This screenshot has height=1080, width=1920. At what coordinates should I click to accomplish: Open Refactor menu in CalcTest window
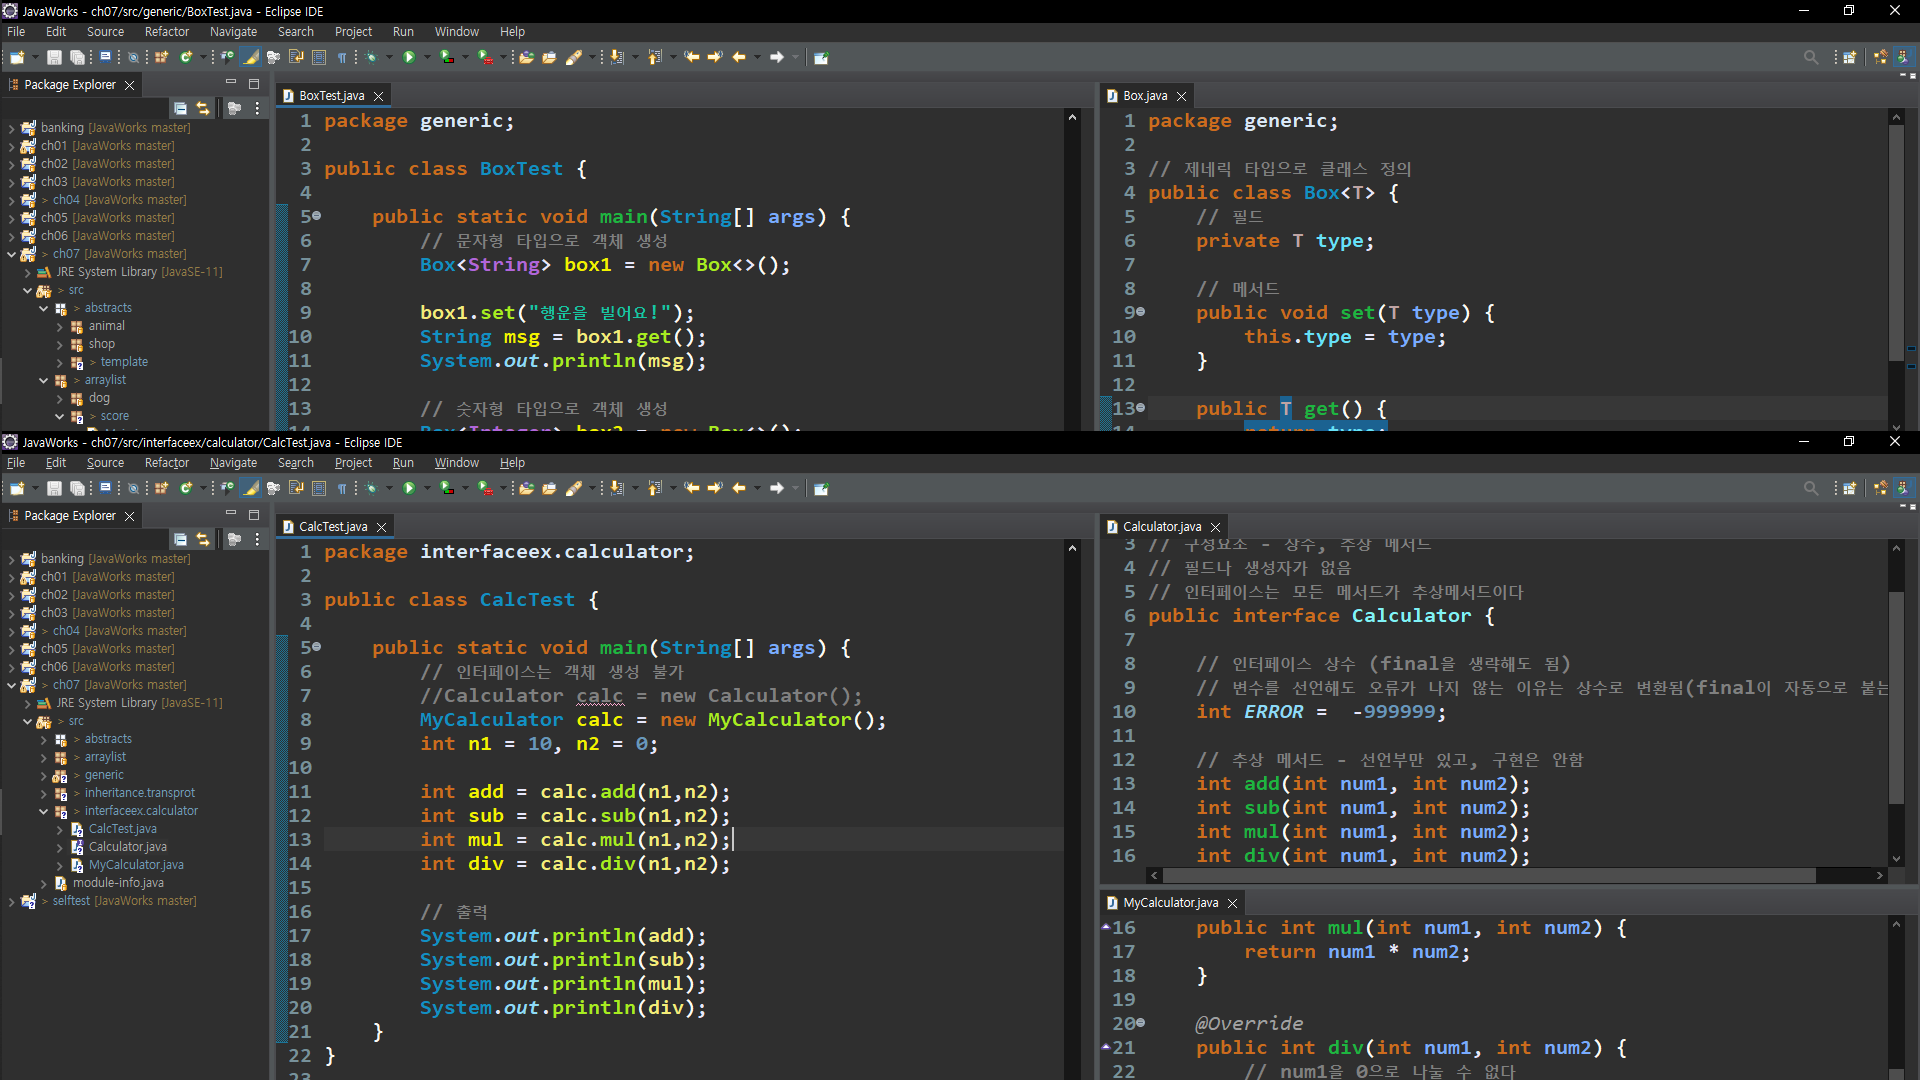166,463
